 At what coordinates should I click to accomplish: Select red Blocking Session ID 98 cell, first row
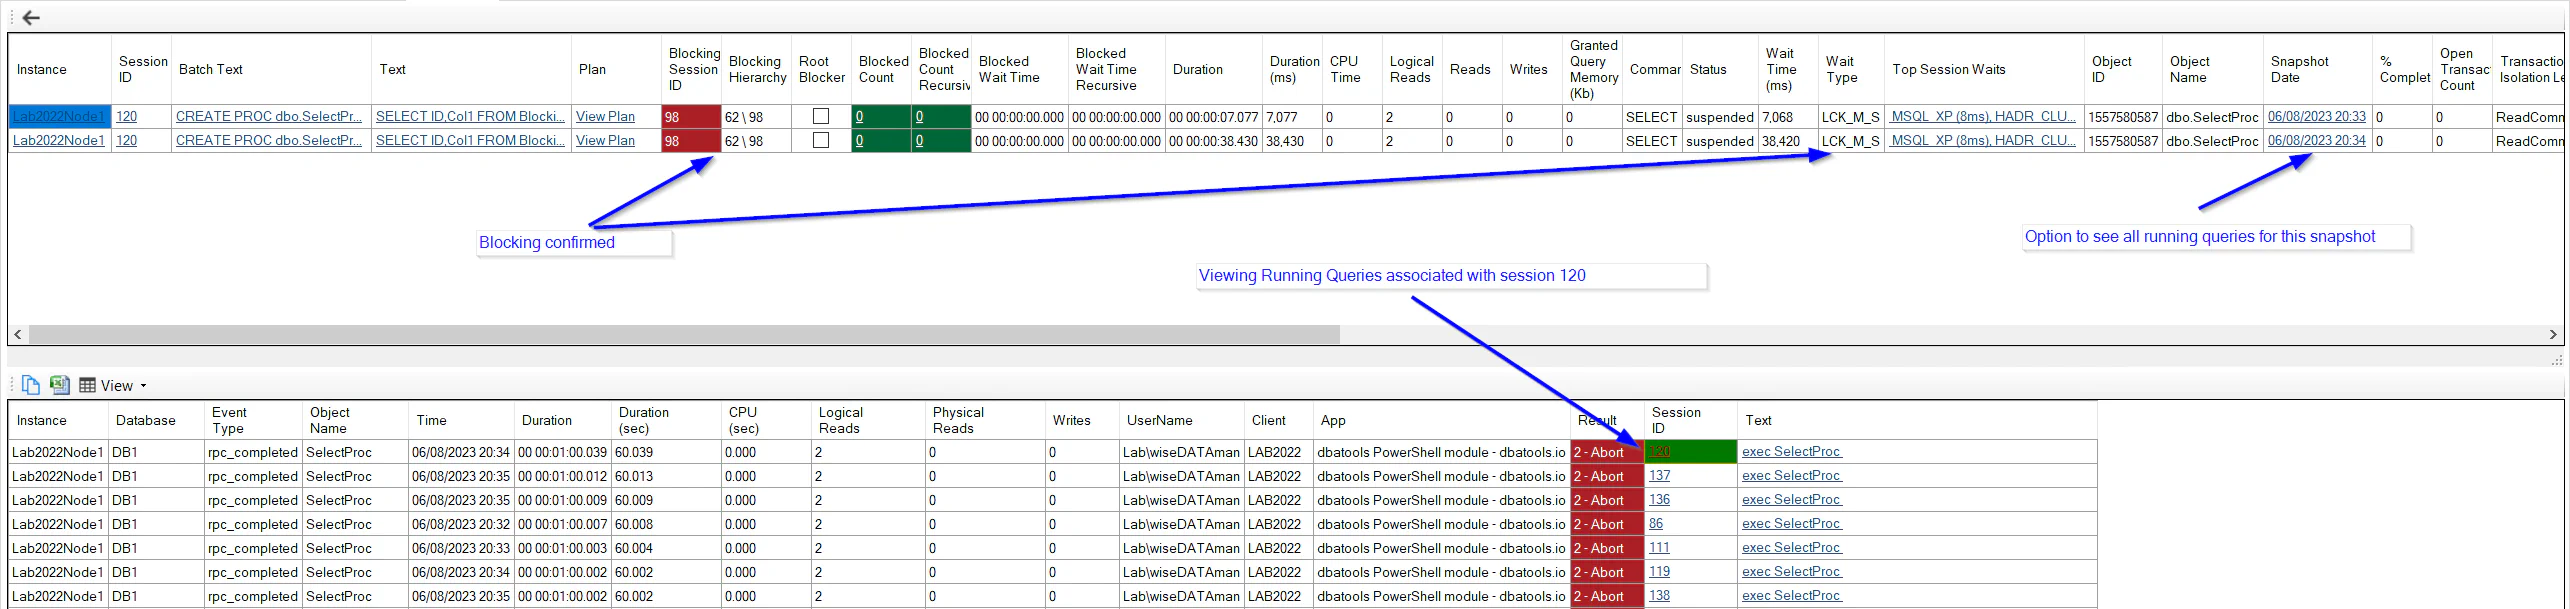(x=691, y=117)
